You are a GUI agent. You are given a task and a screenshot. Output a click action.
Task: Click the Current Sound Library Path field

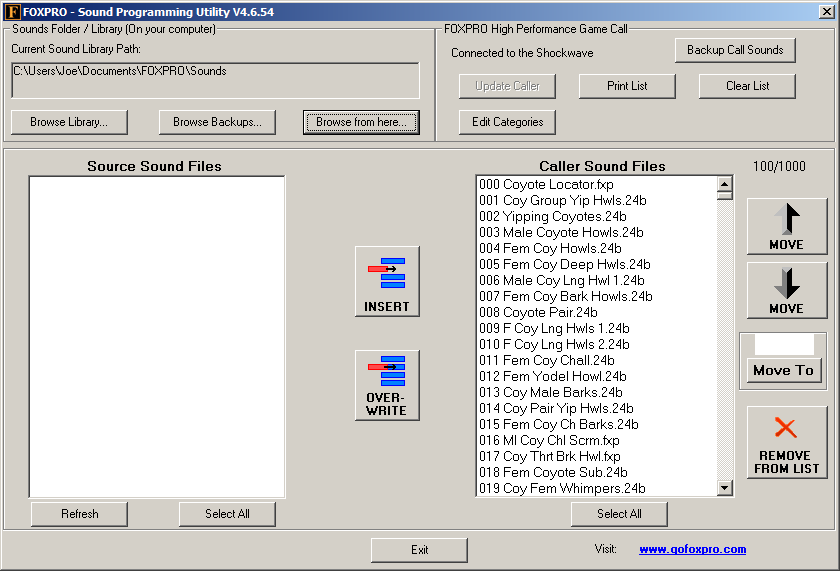(x=215, y=80)
